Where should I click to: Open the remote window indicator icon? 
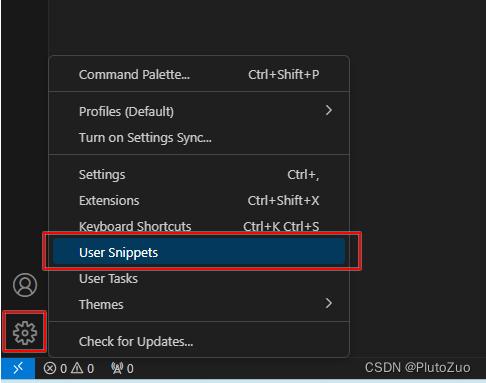click(18, 368)
